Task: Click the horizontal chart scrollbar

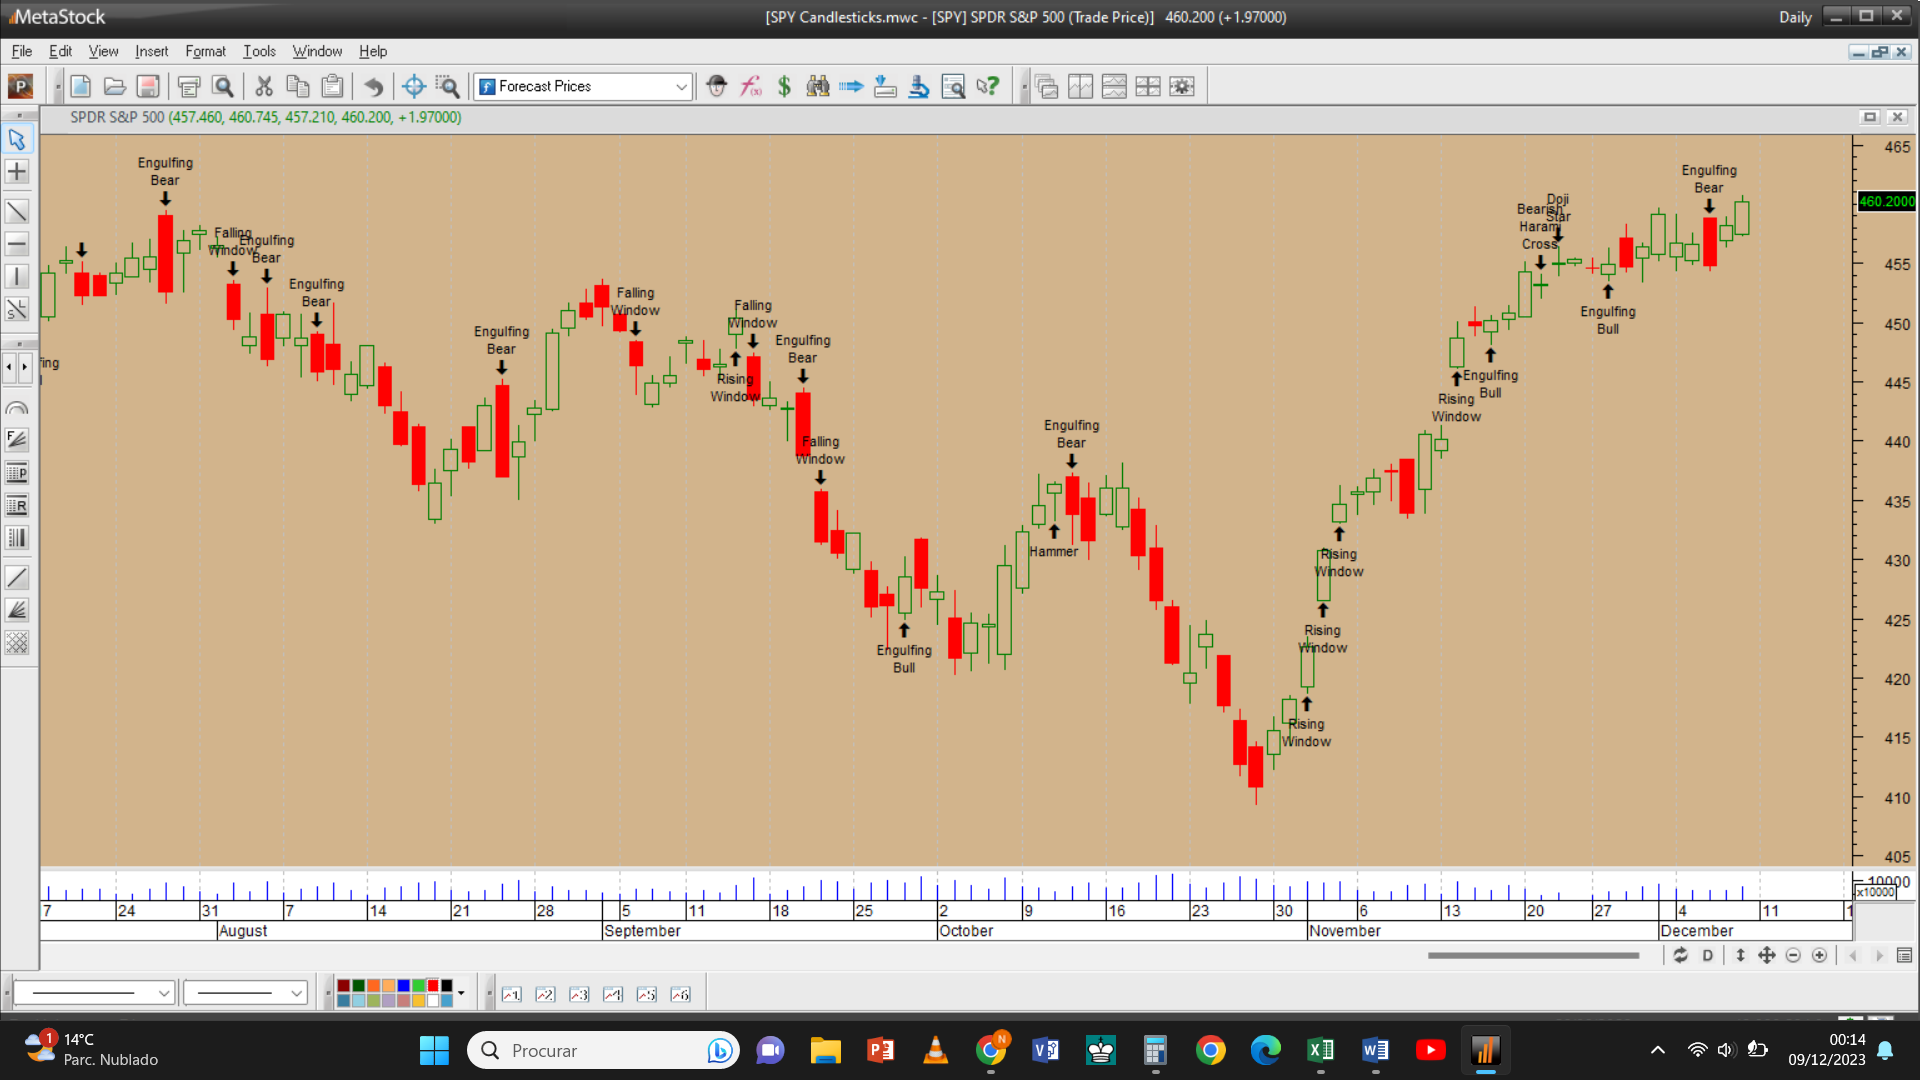Action: pos(1533,956)
